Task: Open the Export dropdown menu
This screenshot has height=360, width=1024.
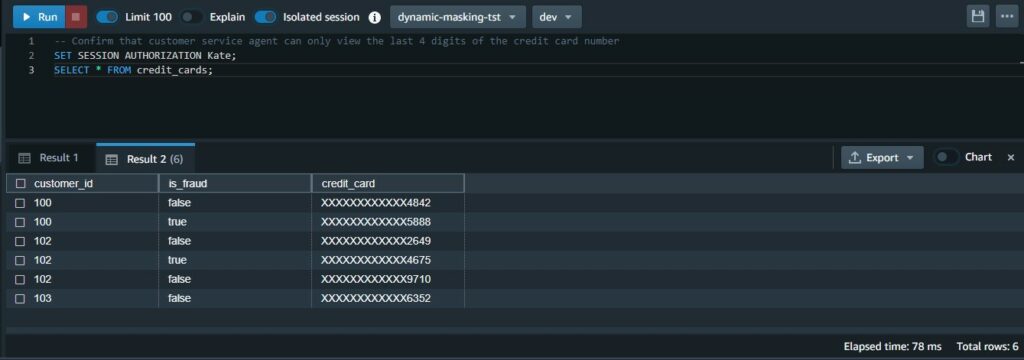Action: pos(882,157)
